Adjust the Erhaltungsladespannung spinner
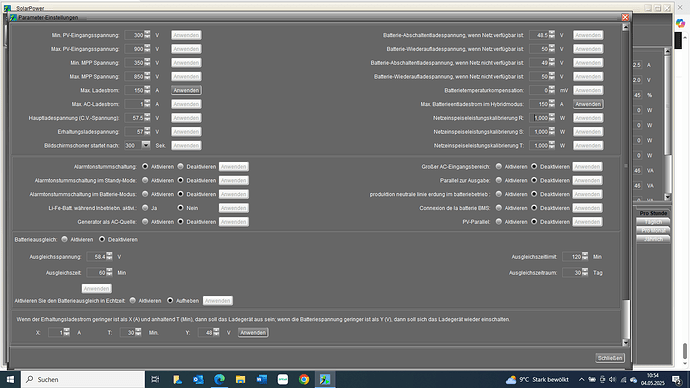Screen dimensions: 690x388 pyautogui.click(x=147, y=132)
